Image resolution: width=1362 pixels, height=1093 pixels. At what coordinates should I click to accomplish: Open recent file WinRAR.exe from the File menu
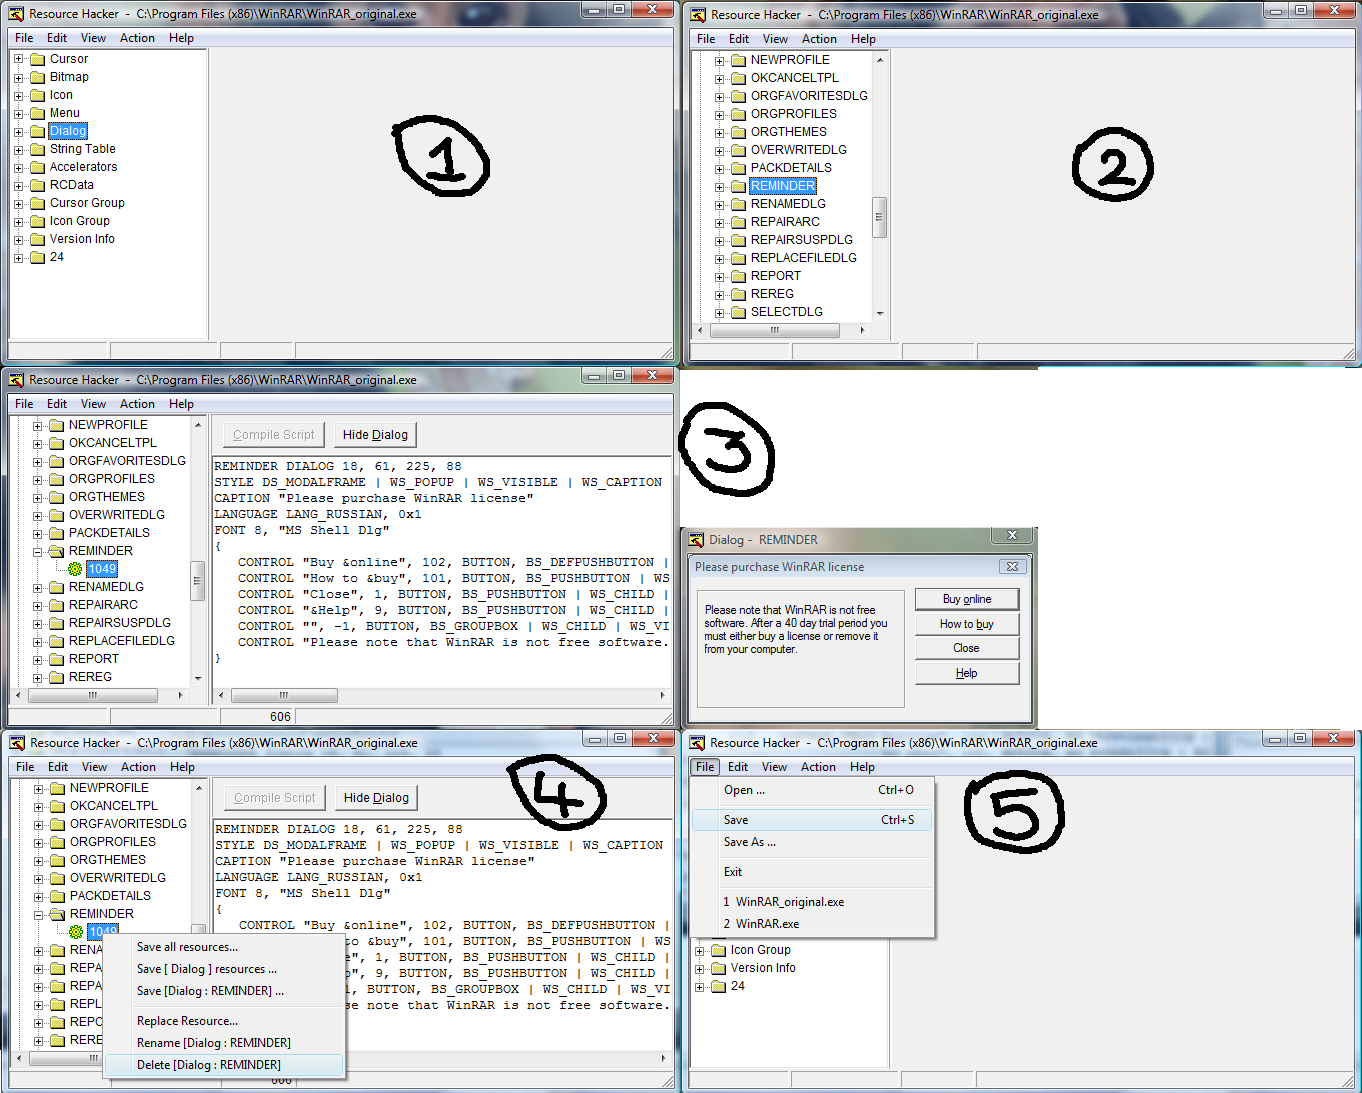pyautogui.click(x=766, y=924)
